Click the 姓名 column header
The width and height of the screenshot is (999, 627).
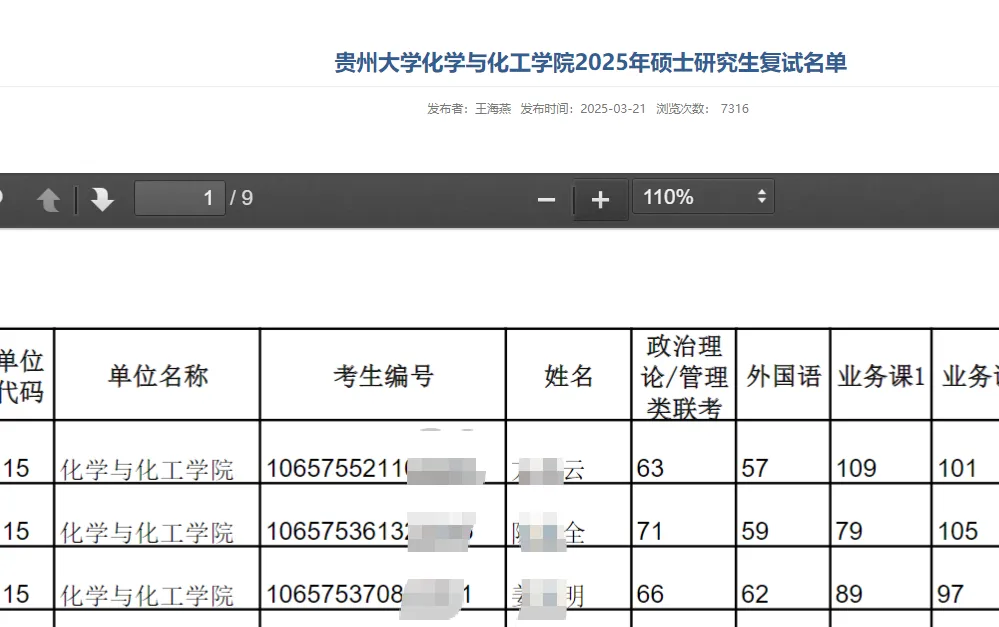tap(568, 375)
